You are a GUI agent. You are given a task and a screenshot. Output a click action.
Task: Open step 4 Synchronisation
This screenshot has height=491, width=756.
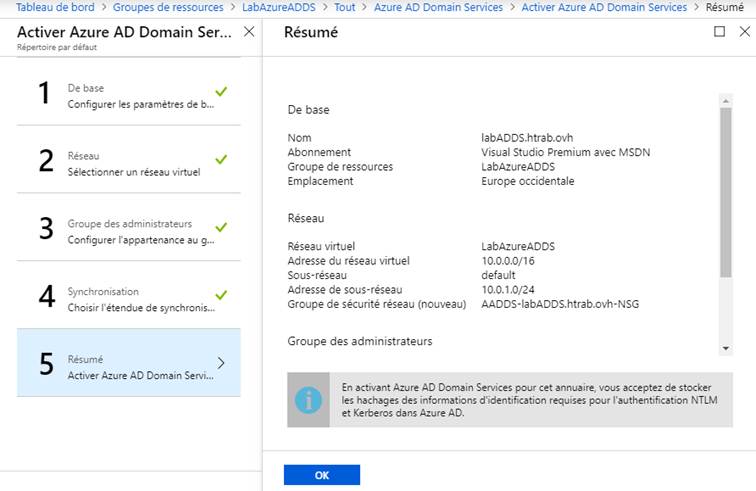pos(129,295)
